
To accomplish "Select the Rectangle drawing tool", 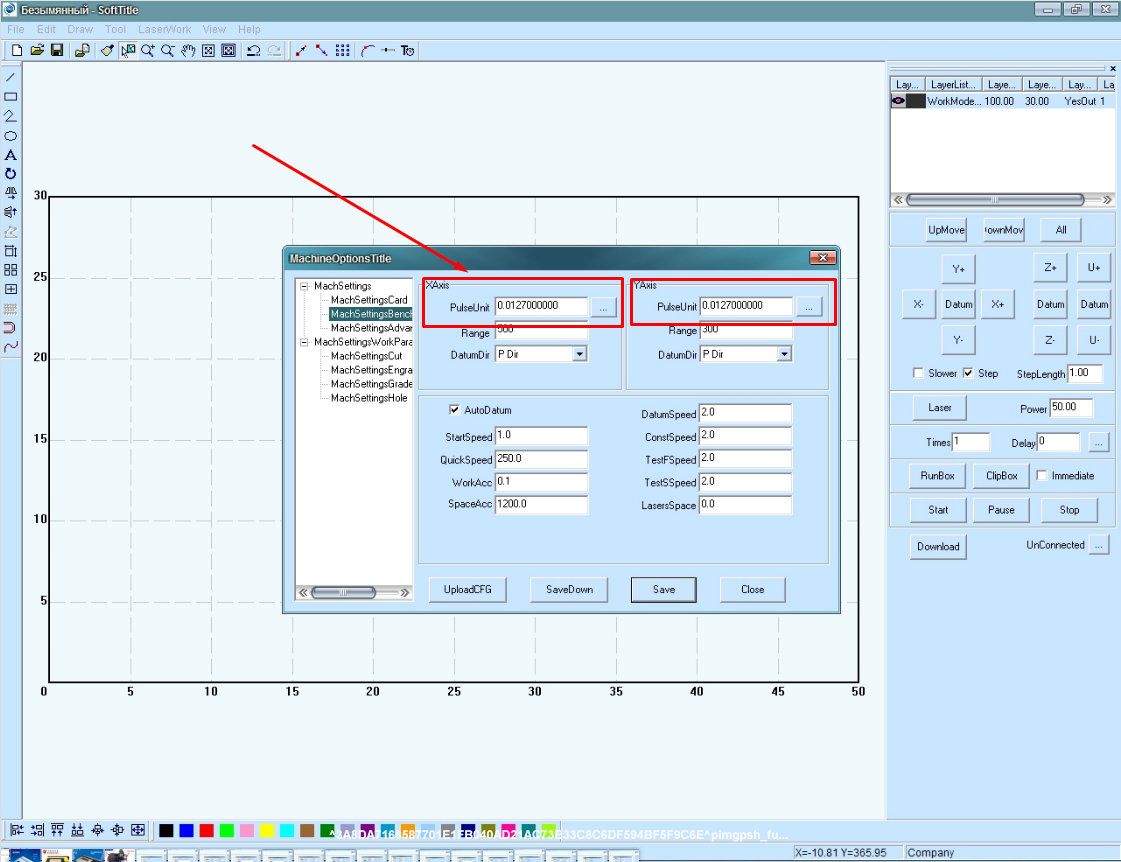I will tap(11, 97).
